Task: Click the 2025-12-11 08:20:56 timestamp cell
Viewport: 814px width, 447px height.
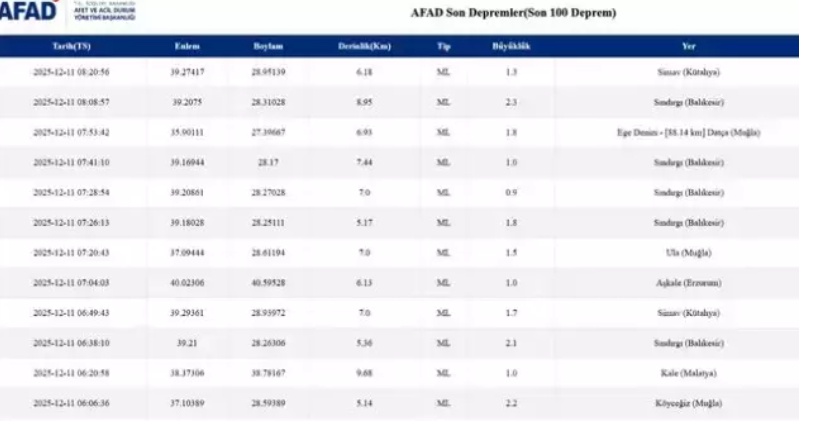Action: 71,73
